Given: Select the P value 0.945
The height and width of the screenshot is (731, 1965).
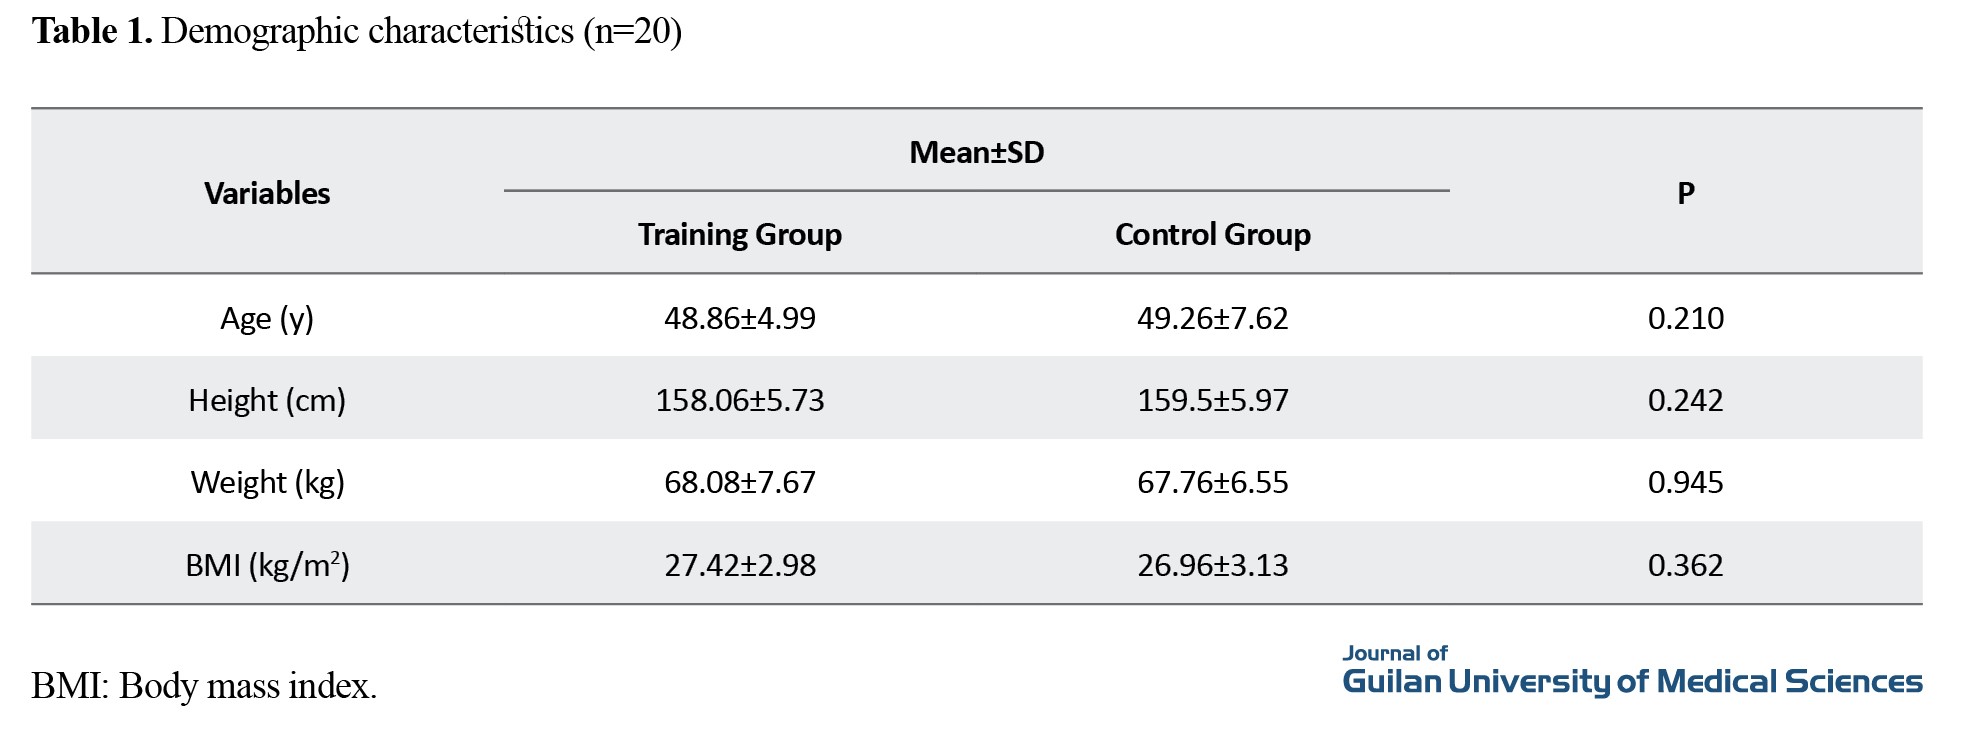Looking at the screenshot, I should [1685, 482].
